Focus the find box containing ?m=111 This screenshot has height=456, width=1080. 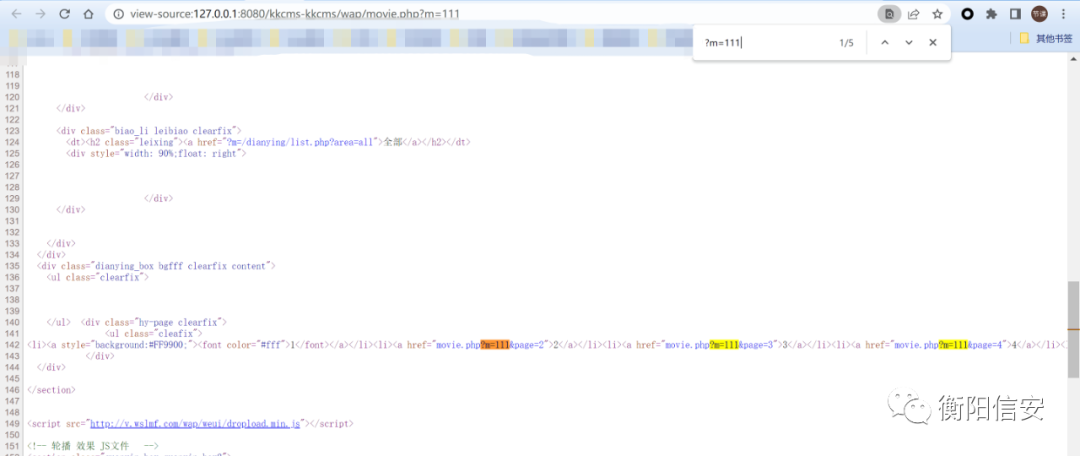[765, 43]
